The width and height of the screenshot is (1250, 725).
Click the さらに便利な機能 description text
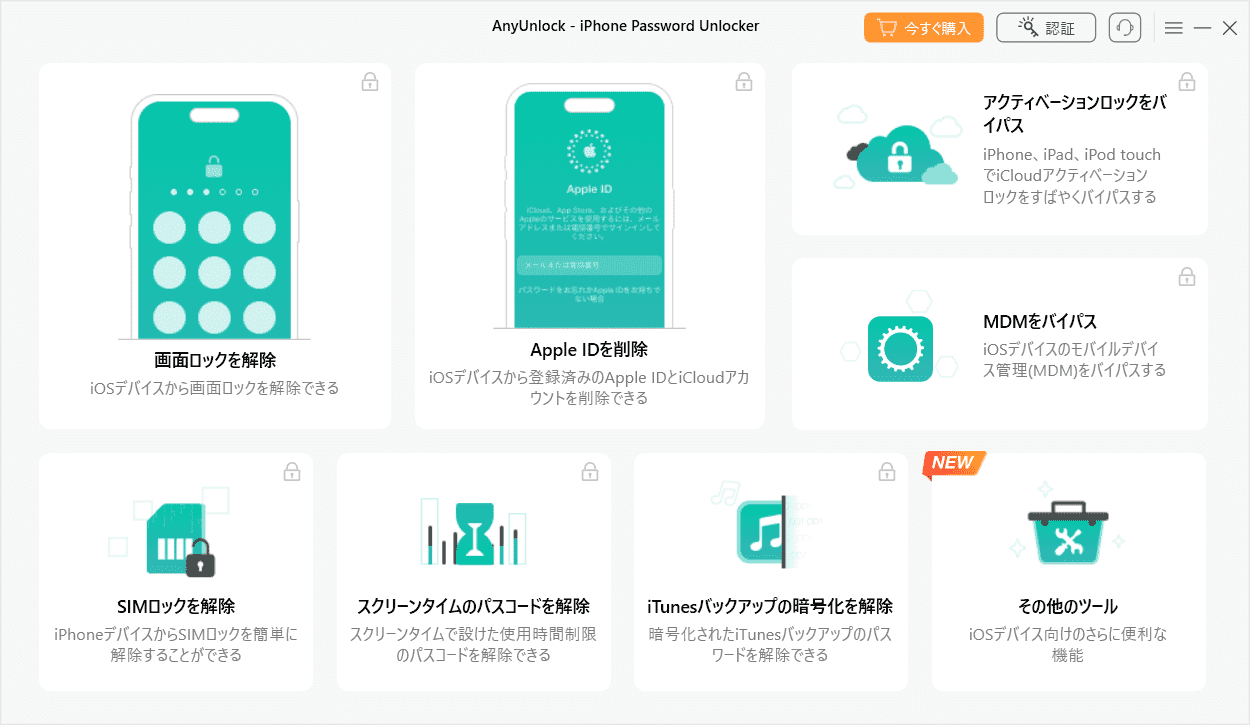click(x=1067, y=645)
